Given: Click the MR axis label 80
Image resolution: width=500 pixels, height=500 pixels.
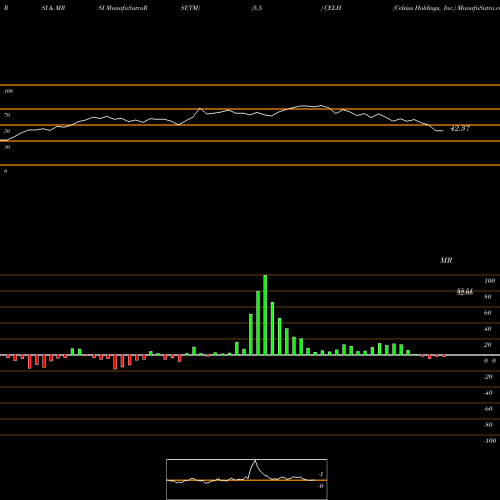Looking at the screenshot, I should click(x=487, y=297).
